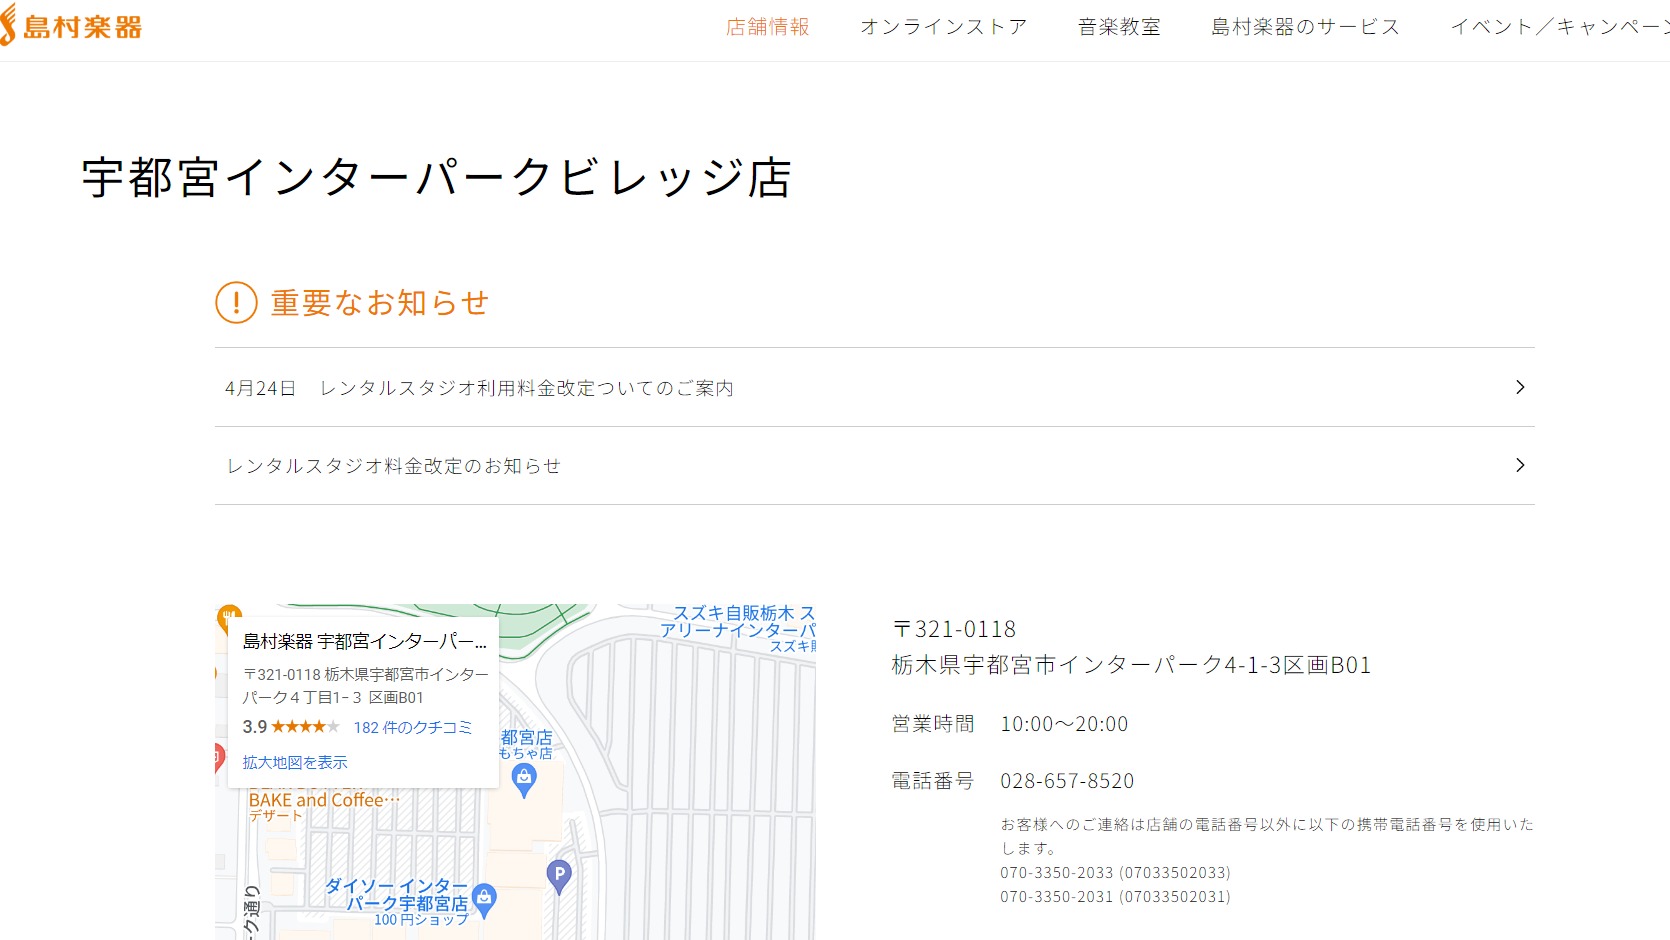The width and height of the screenshot is (1670, 940).
Task: Click the 重要なお知らせ heading
Action: coord(379,302)
